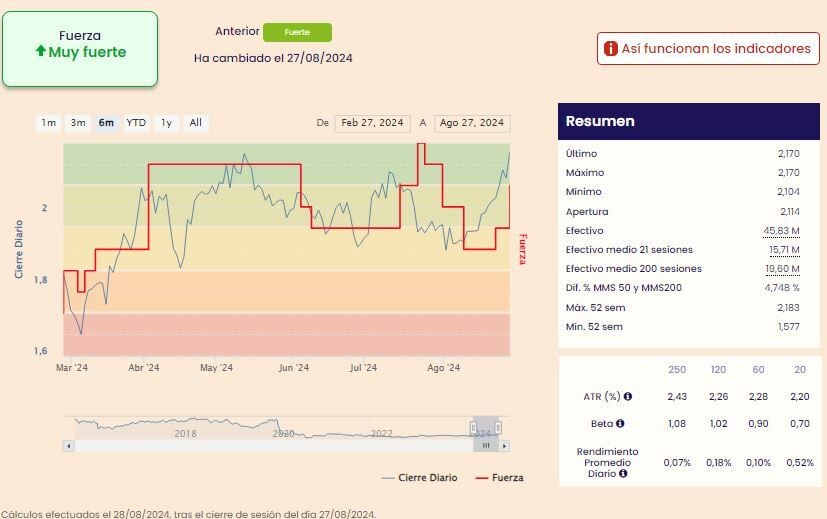Show All chart history
The height and width of the screenshot is (519, 827).
[x=196, y=123]
